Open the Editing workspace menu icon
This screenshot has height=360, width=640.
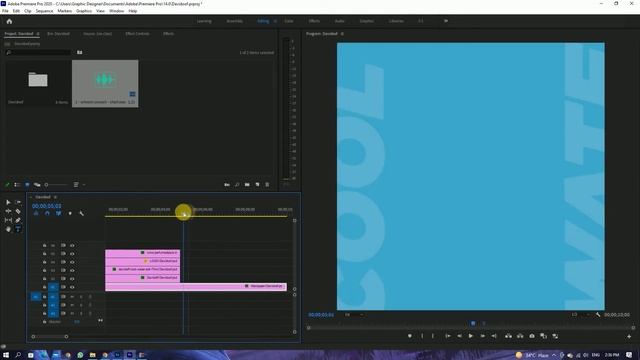click(275, 21)
